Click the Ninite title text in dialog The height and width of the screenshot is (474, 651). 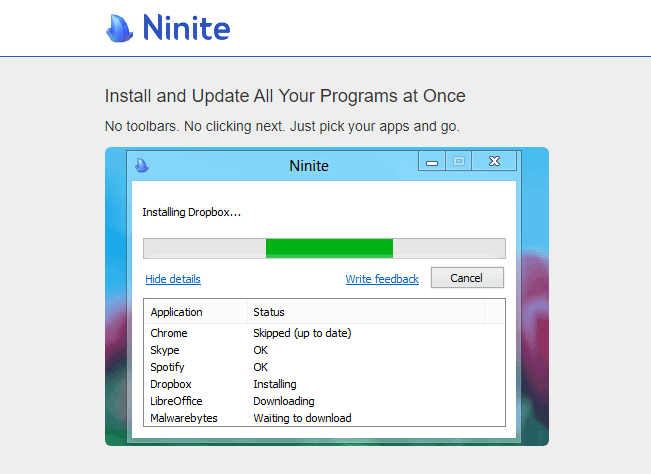coord(309,166)
